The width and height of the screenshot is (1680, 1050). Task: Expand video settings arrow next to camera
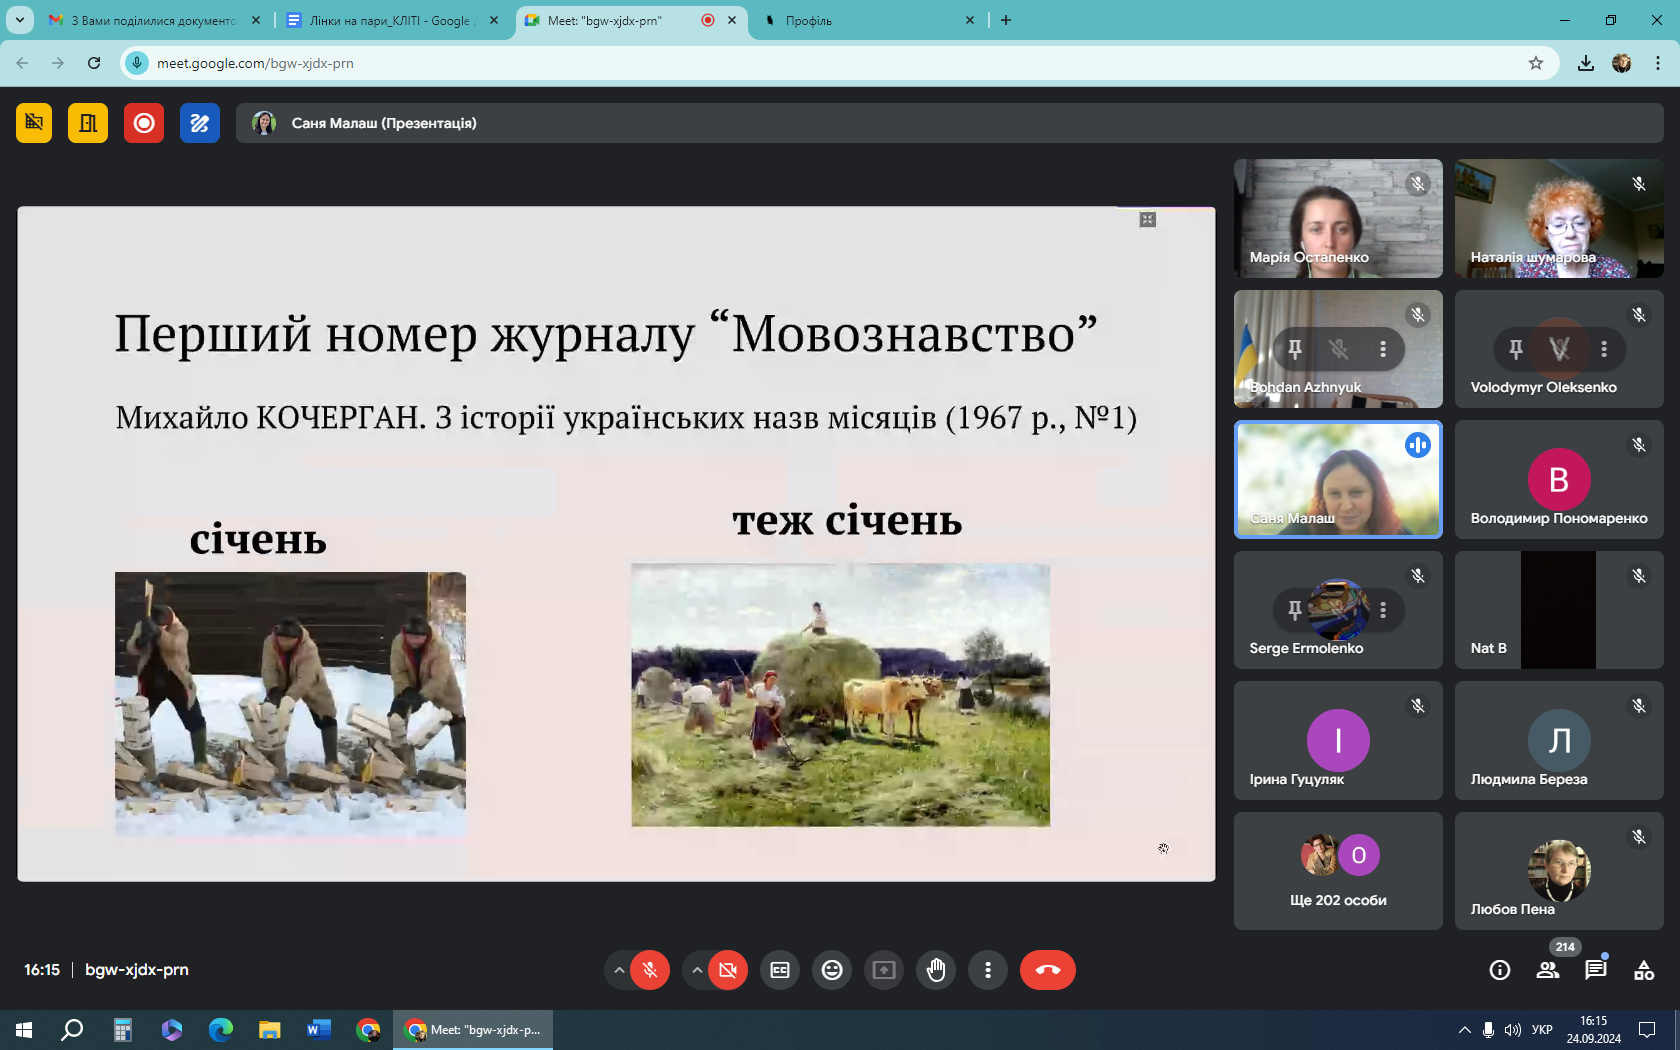[697, 970]
